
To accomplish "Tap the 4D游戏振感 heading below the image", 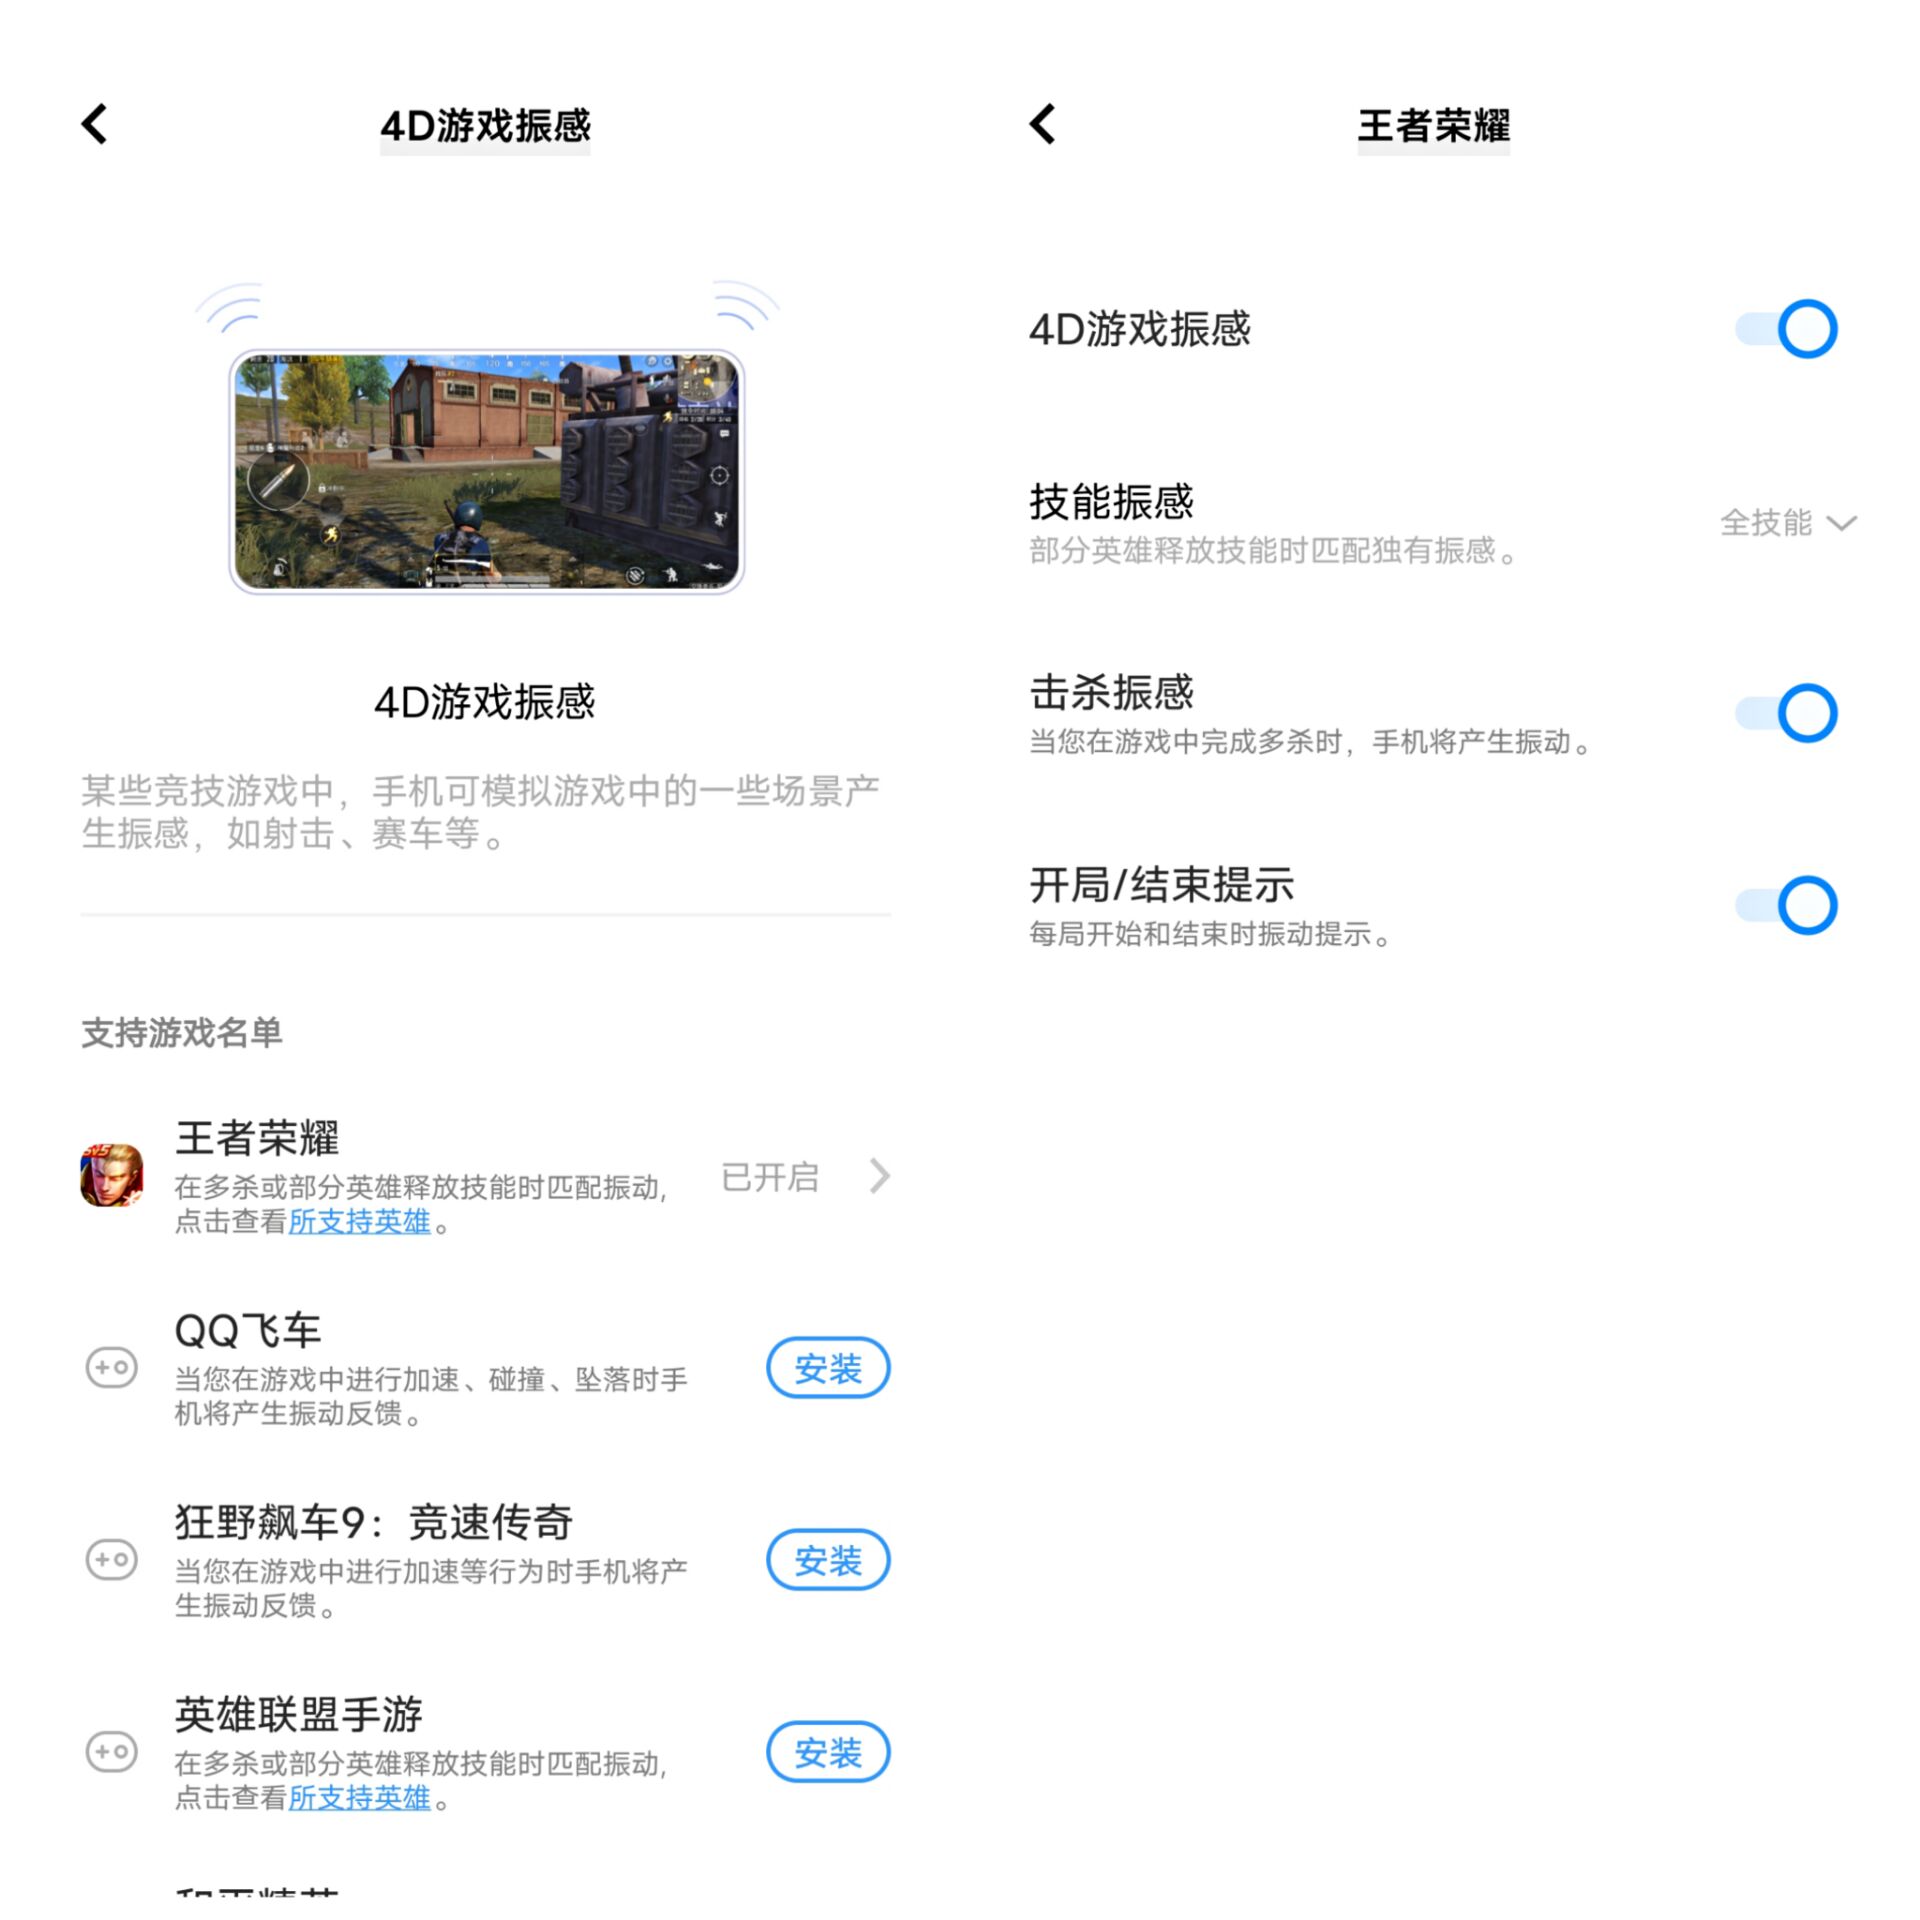I will click(x=485, y=702).
